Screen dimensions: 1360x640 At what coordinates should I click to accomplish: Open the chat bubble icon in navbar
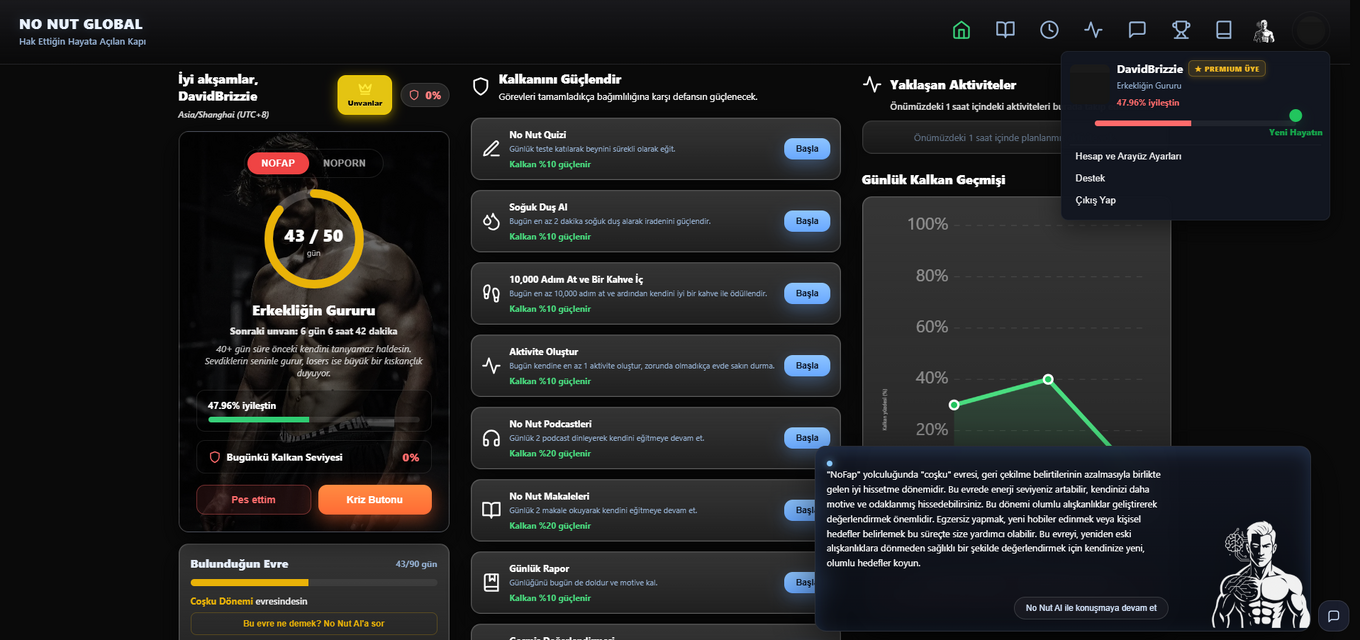click(1137, 30)
